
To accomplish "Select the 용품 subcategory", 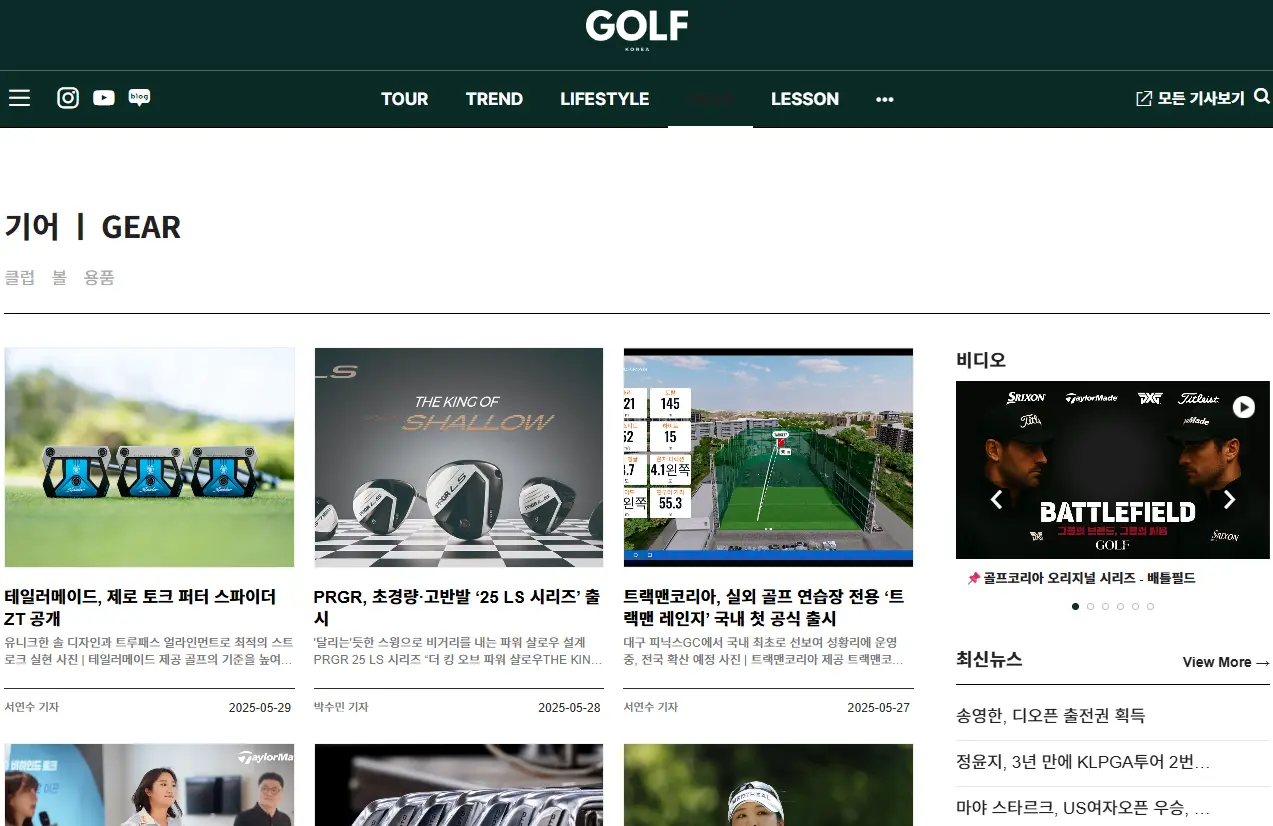I will tap(99, 278).
